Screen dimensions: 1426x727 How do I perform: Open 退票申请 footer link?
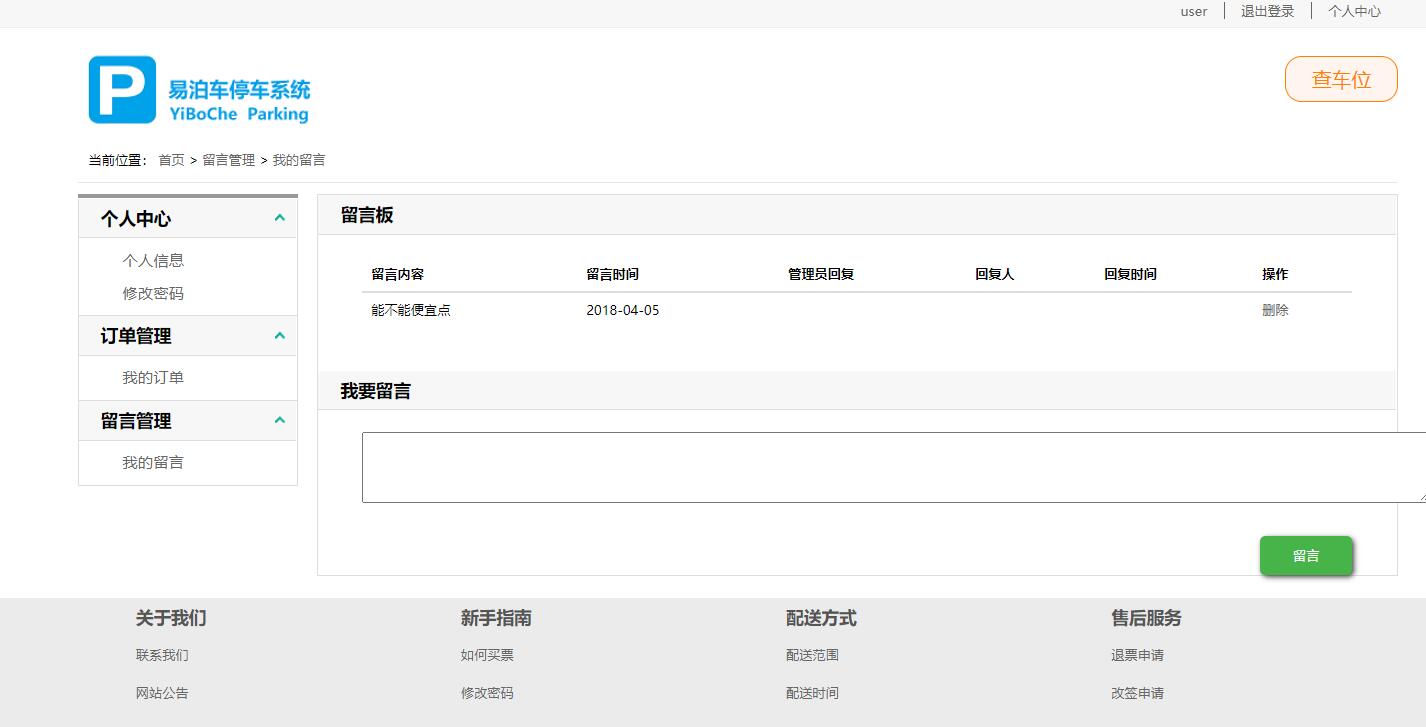[1137, 655]
